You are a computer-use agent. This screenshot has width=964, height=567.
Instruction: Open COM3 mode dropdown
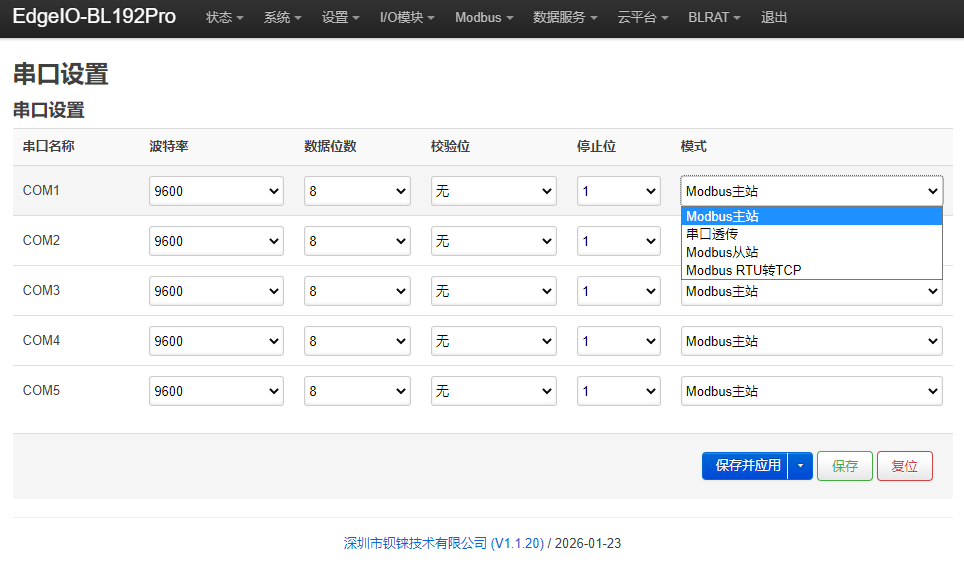click(x=812, y=293)
